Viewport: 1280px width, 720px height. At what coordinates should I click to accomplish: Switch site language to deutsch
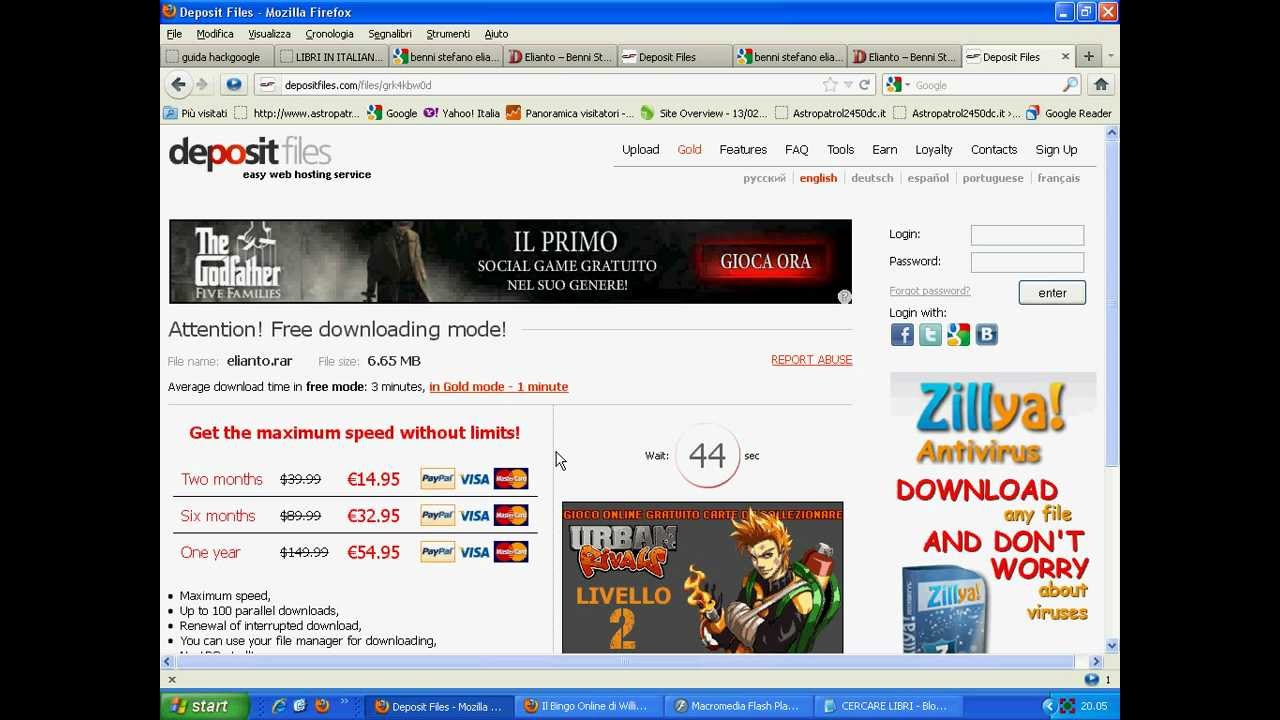pyautogui.click(x=872, y=178)
